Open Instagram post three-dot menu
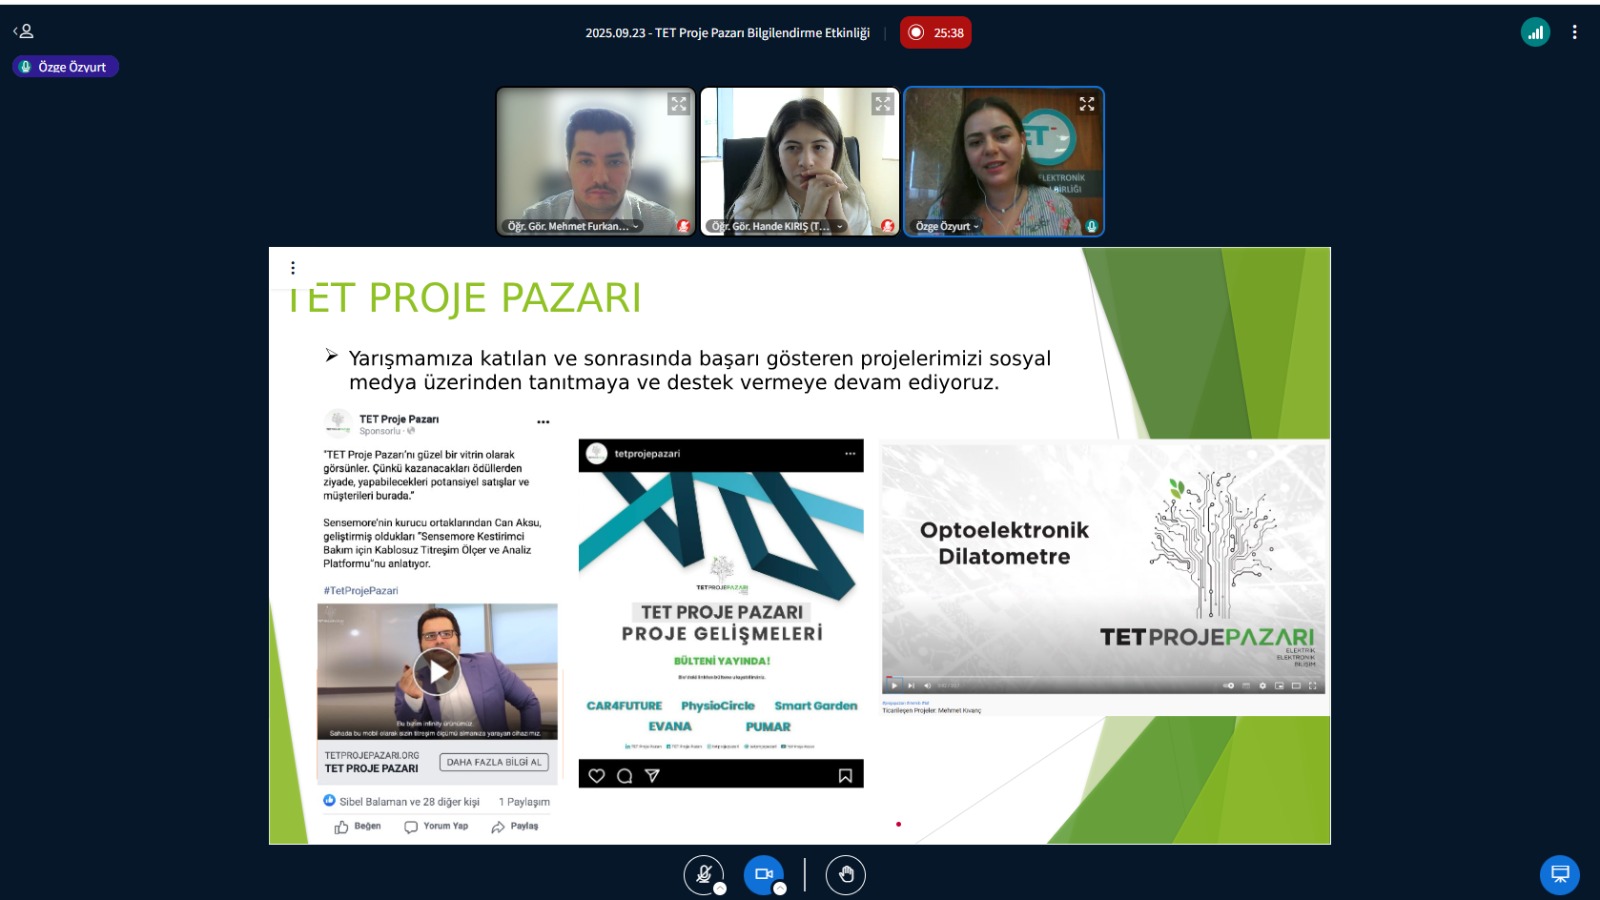Image resolution: width=1600 pixels, height=900 pixels. [x=850, y=454]
